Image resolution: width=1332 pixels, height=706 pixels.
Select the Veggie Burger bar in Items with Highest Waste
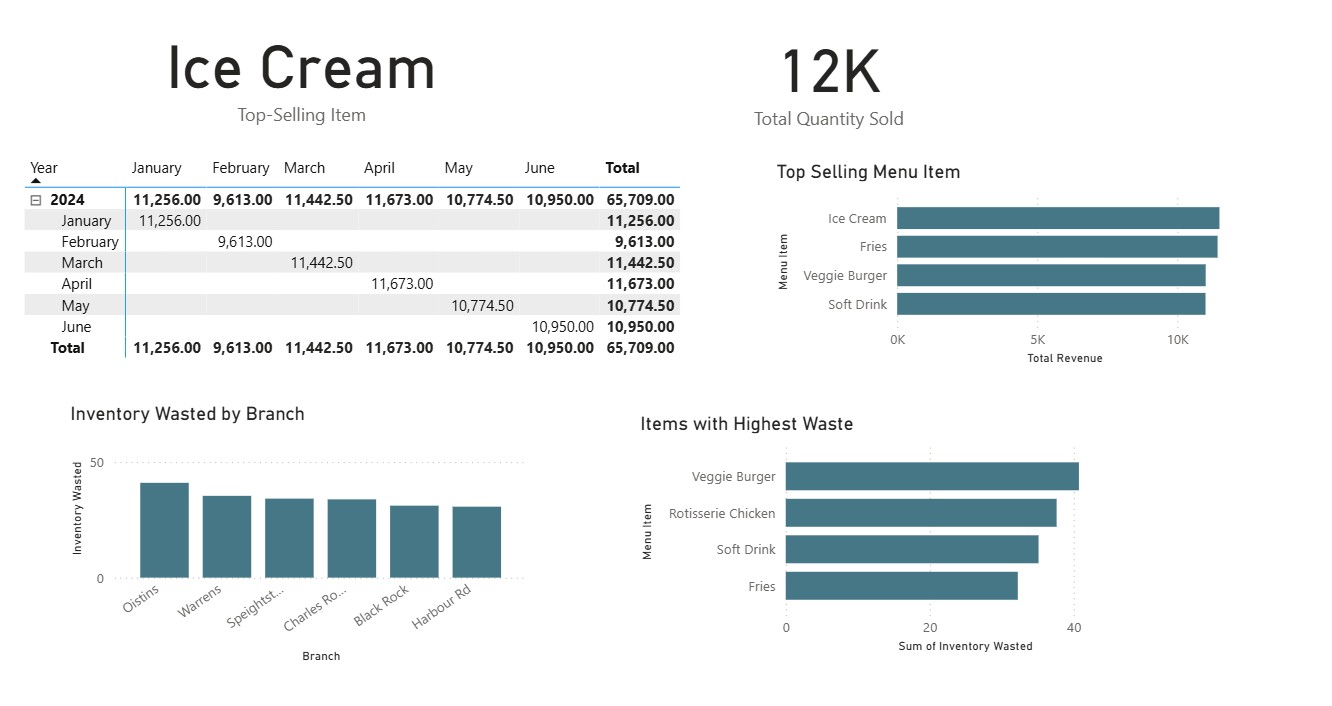pos(930,476)
